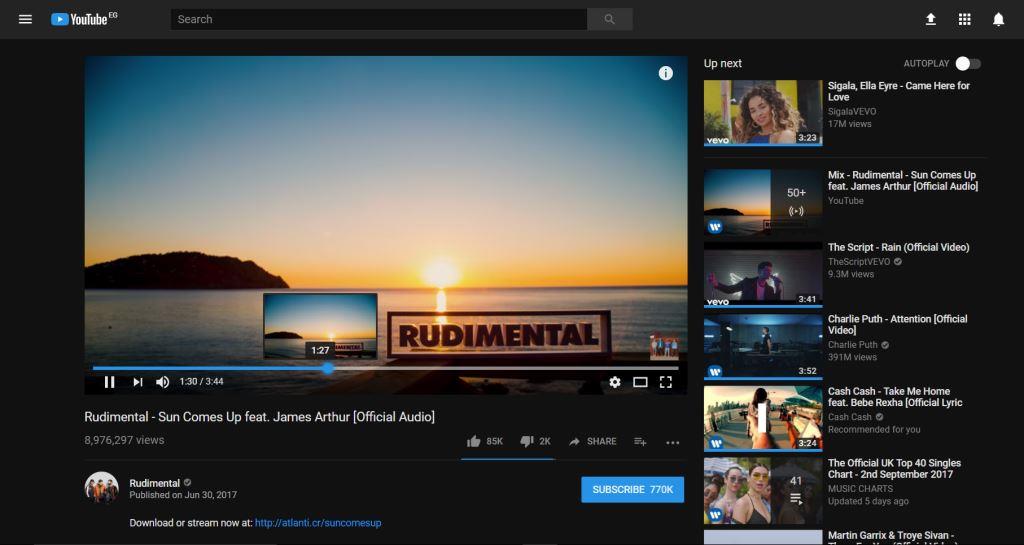Open Sigala, Ella Eyre video thumbnail
Viewport: 1024px width, 545px height.
coord(763,112)
